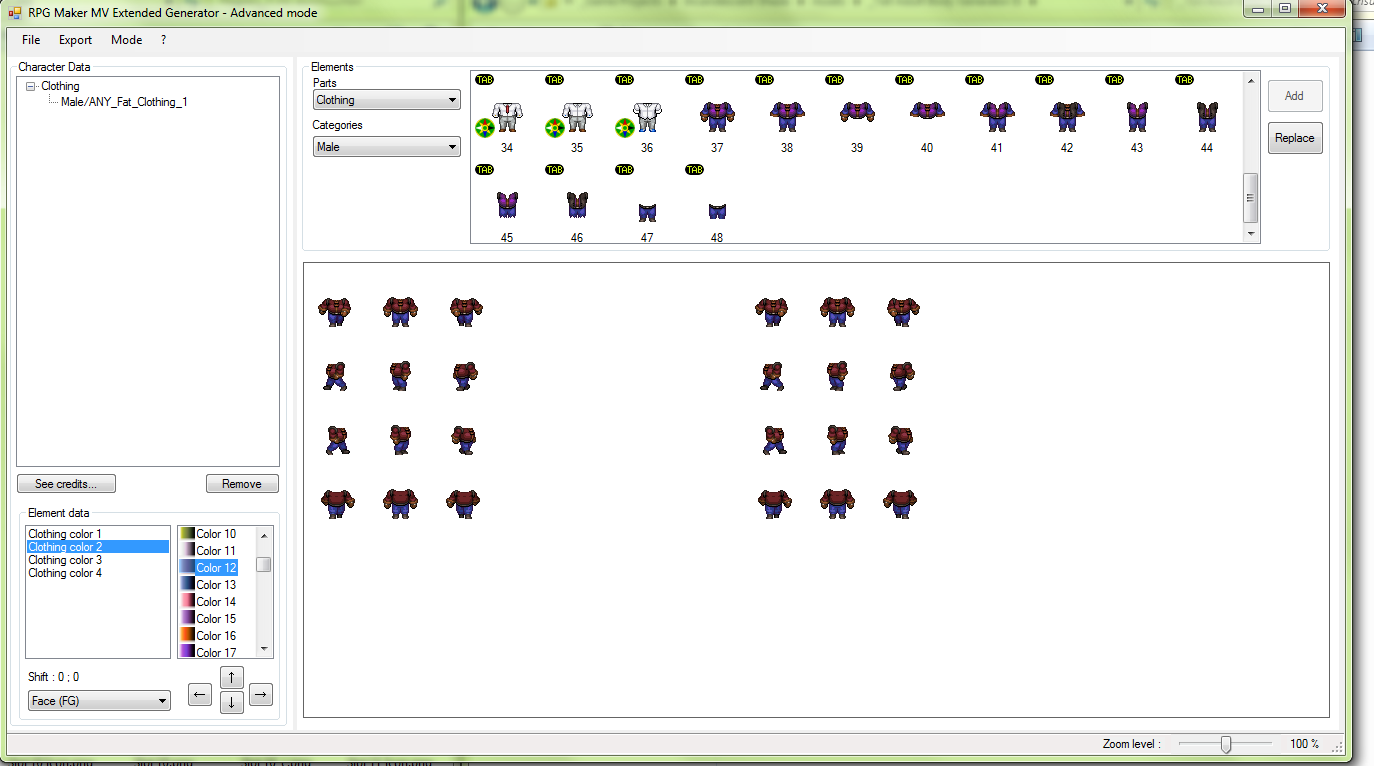Click the TAB badge above element 37

(695, 80)
